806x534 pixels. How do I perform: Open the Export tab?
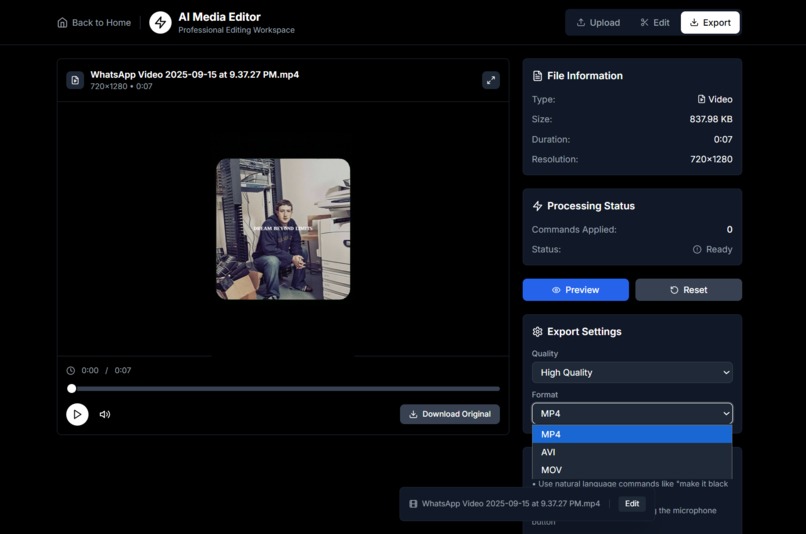[710, 23]
